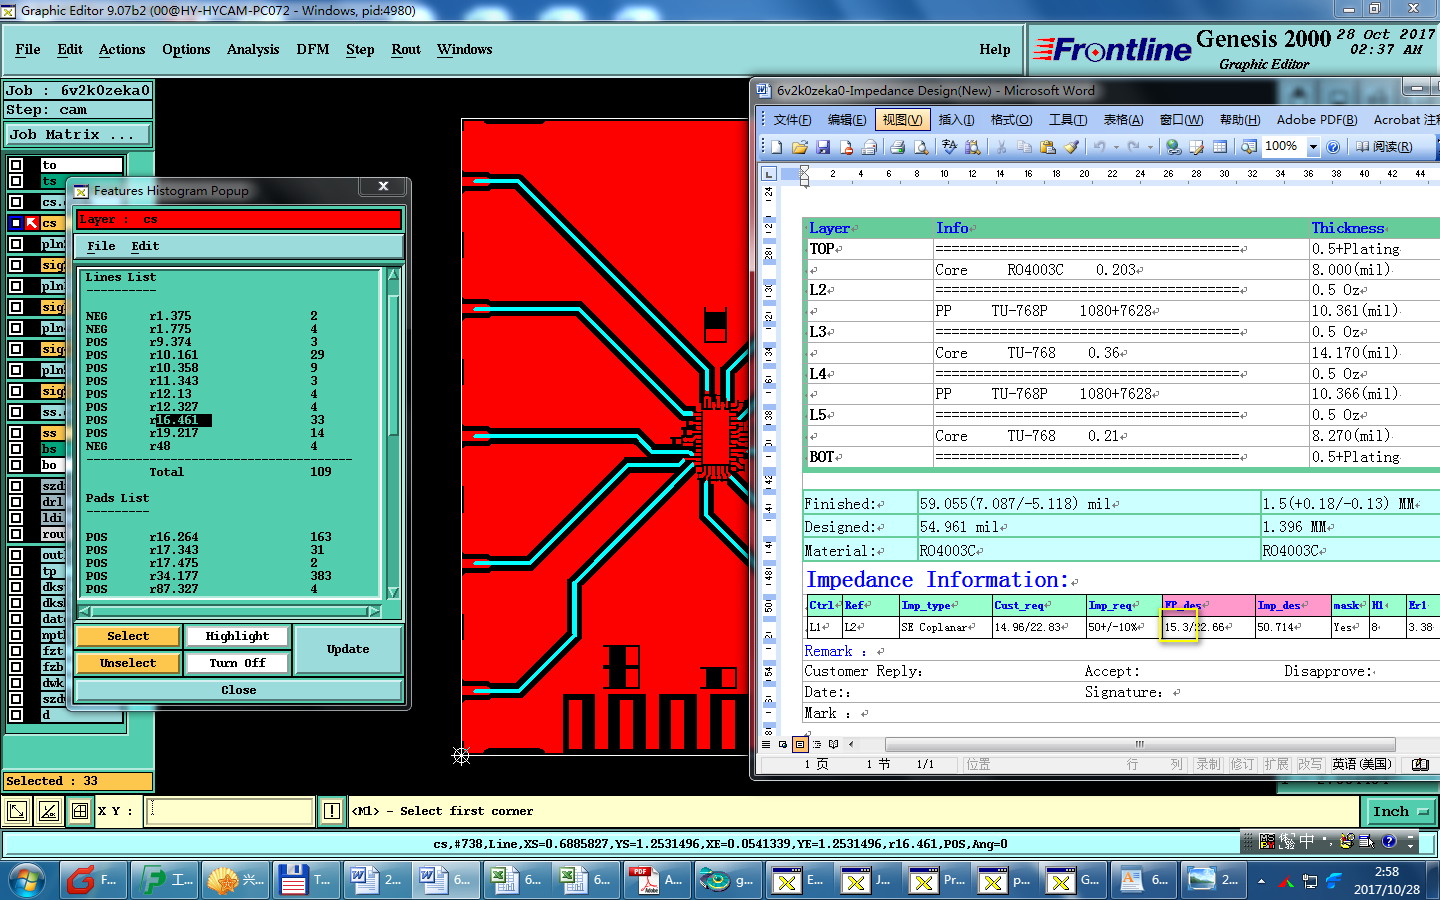This screenshot has width=1440, height=900.
Task: Click the Highlight button
Action: pyautogui.click(x=237, y=636)
